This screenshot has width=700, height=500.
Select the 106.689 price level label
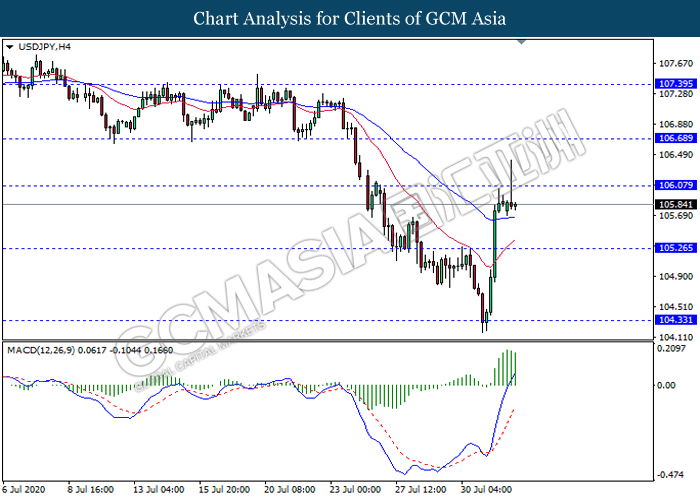coord(676,138)
